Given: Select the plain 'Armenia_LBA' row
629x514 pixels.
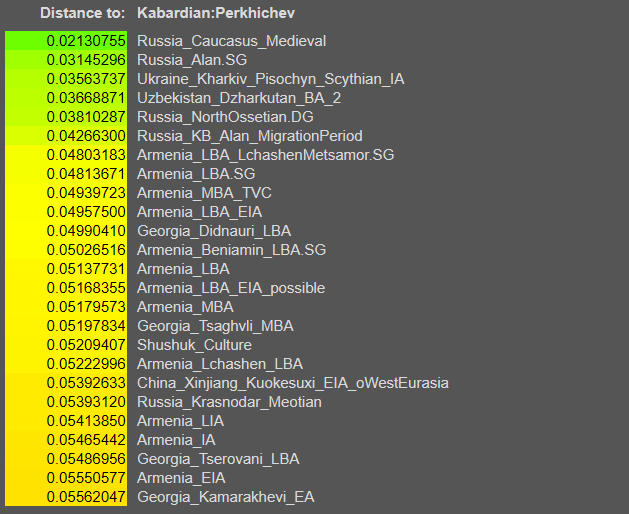Looking at the screenshot, I should (183, 269).
